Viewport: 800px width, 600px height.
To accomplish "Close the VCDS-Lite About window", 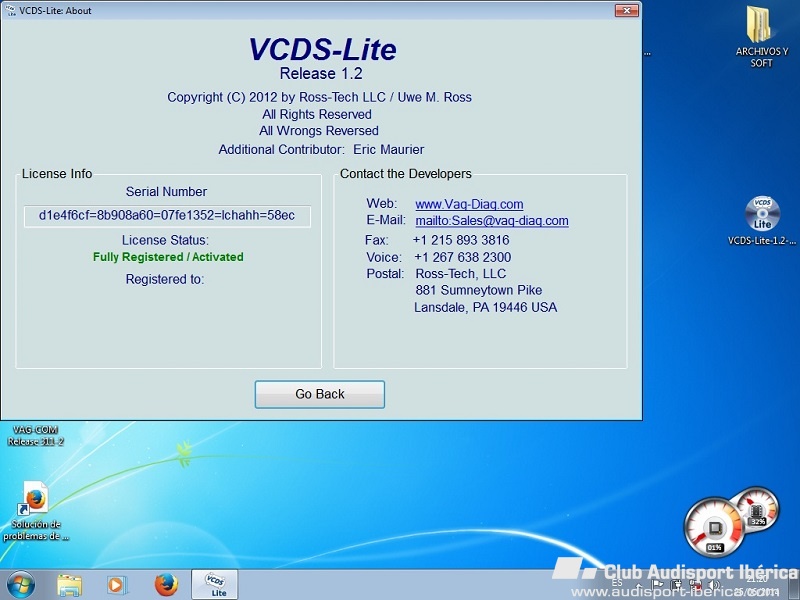I will pyautogui.click(x=627, y=10).
